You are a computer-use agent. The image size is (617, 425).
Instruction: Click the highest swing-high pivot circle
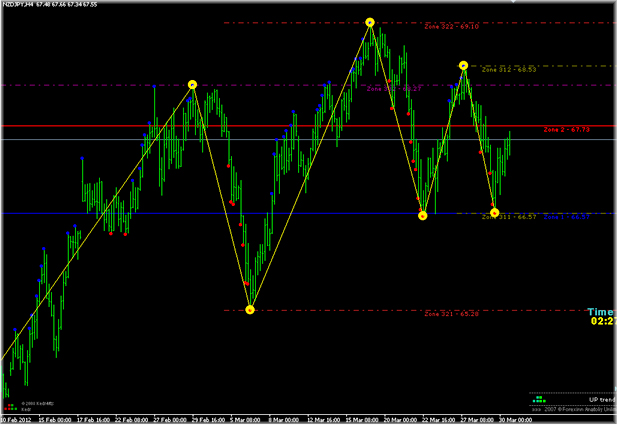pyautogui.click(x=370, y=22)
